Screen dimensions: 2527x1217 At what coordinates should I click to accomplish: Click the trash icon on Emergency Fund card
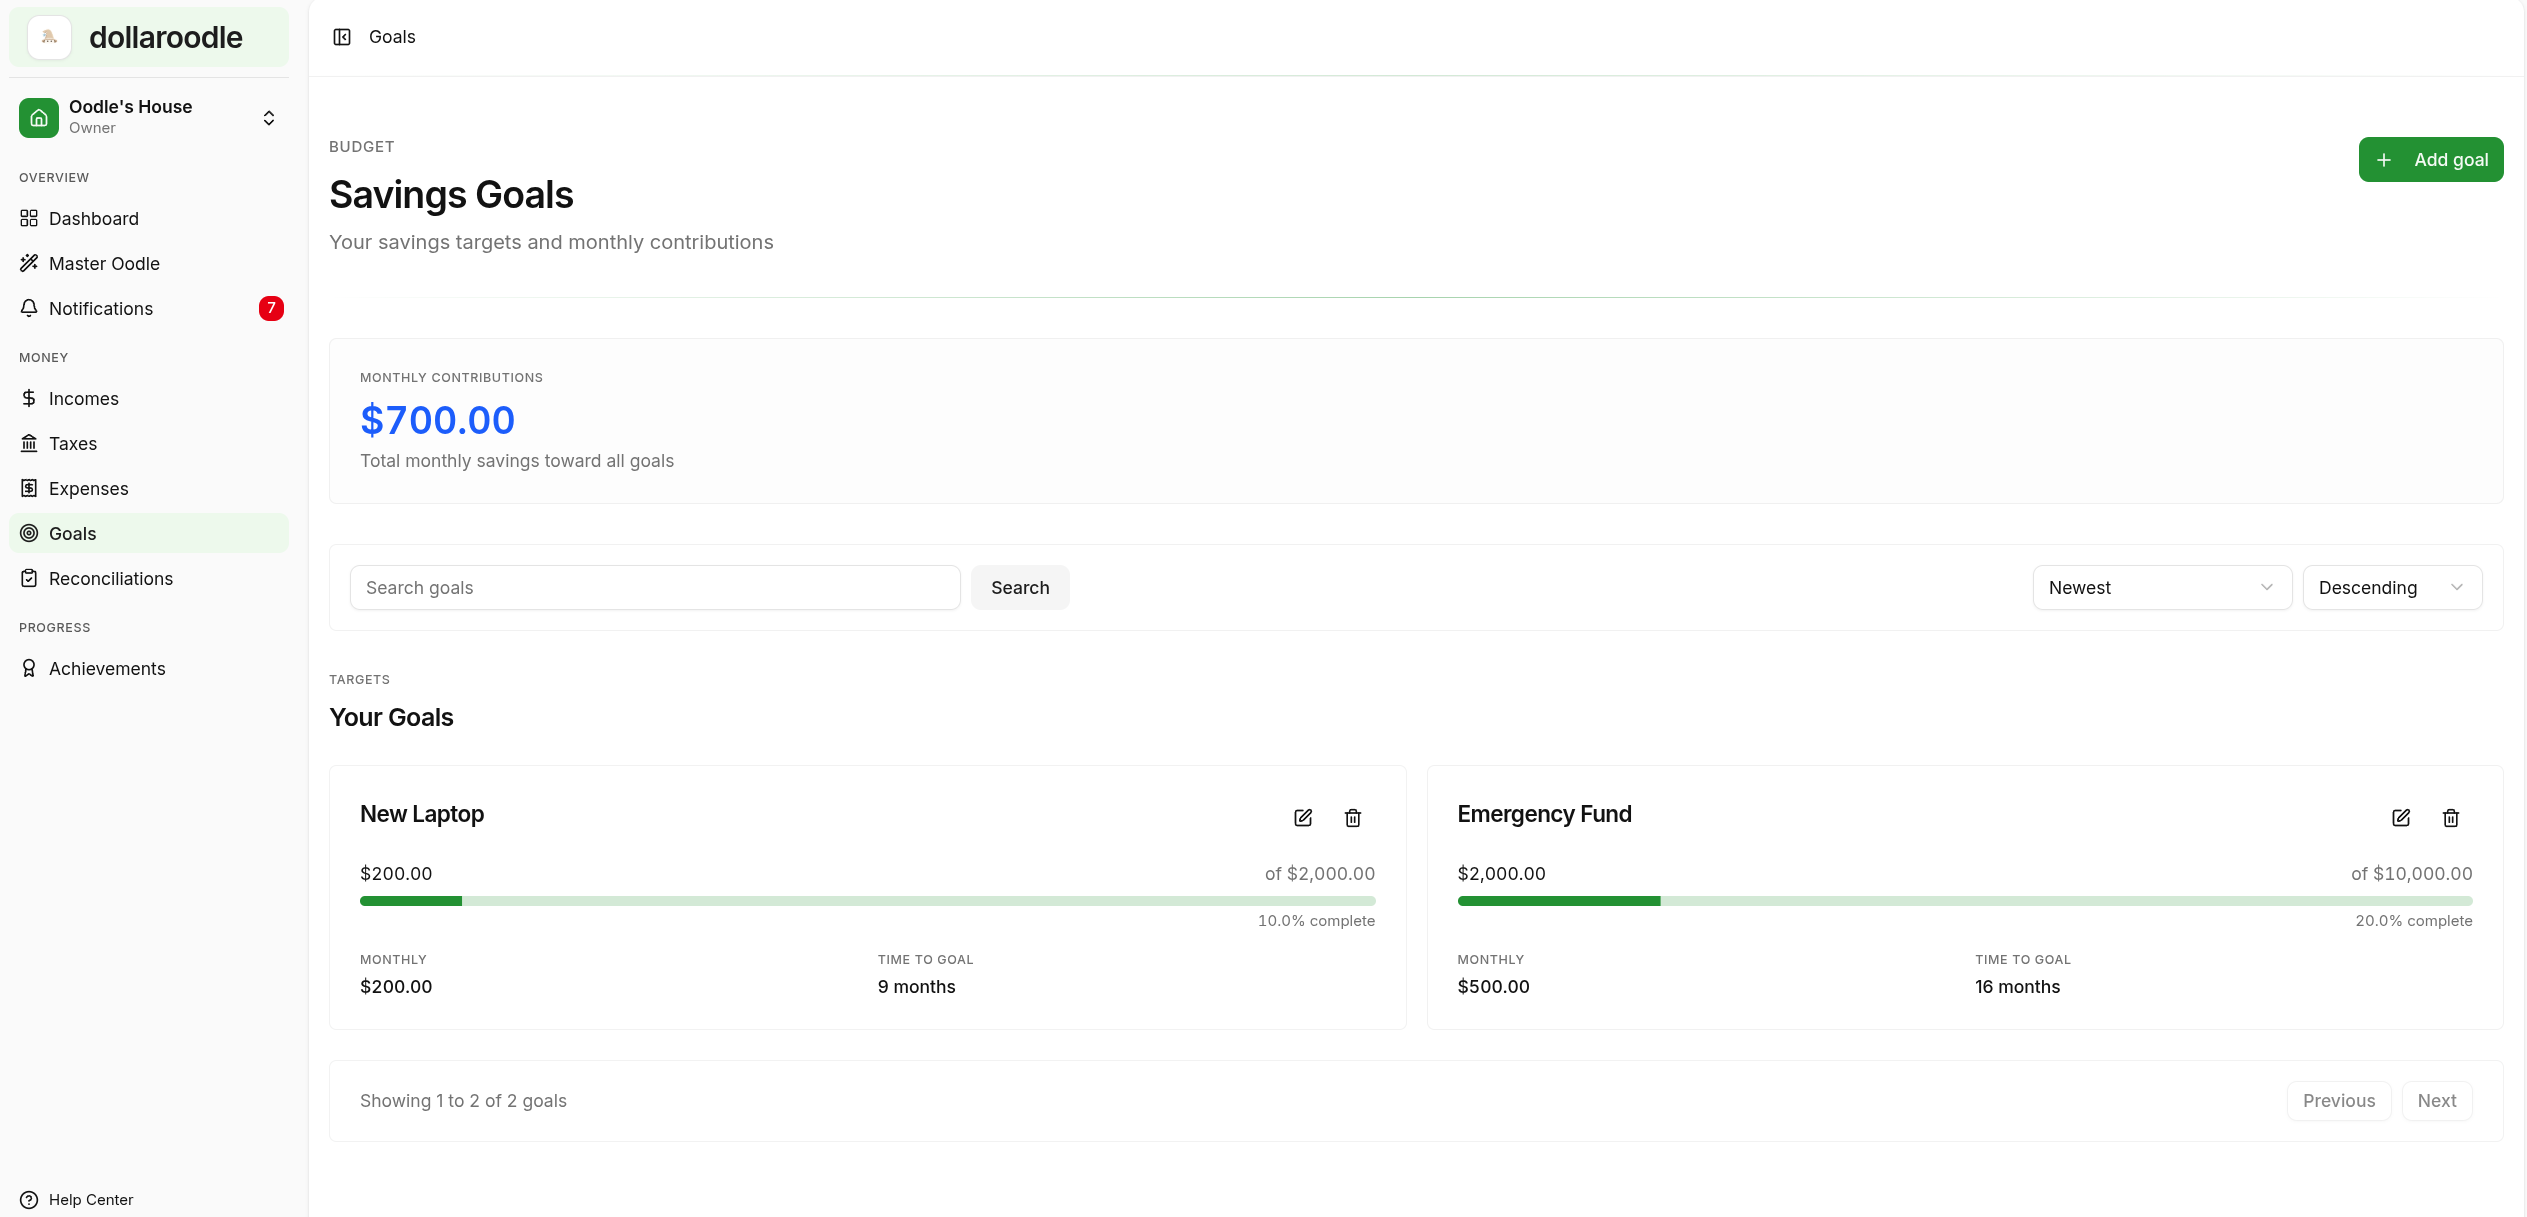point(2450,818)
